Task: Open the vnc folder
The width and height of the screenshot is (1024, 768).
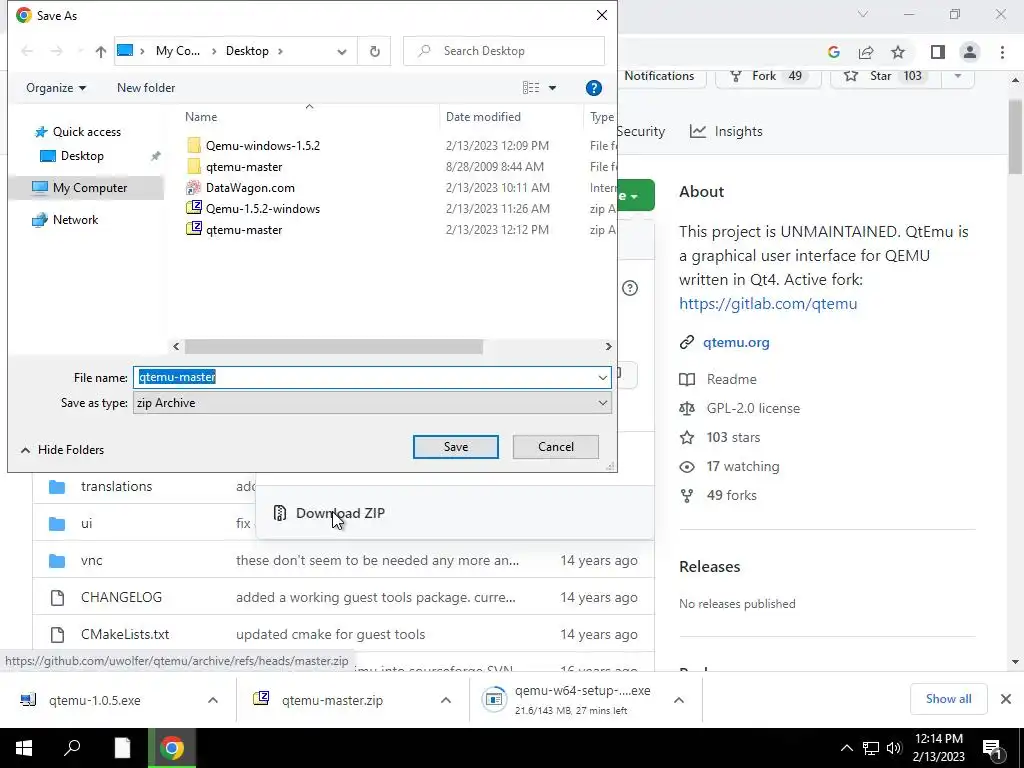Action: [x=91, y=560]
